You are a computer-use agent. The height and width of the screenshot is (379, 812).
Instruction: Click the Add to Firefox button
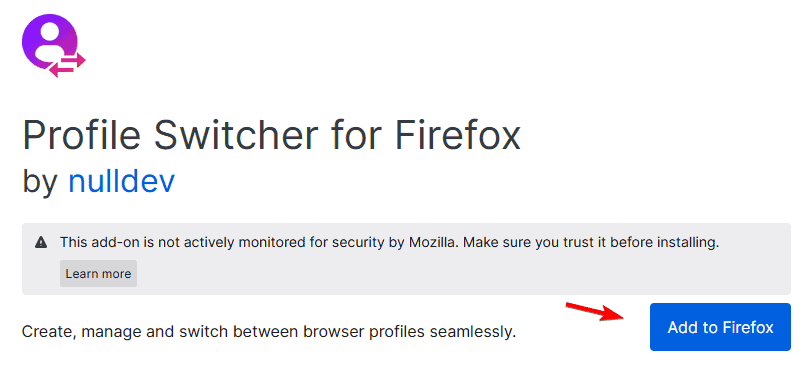click(x=720, y=327)
